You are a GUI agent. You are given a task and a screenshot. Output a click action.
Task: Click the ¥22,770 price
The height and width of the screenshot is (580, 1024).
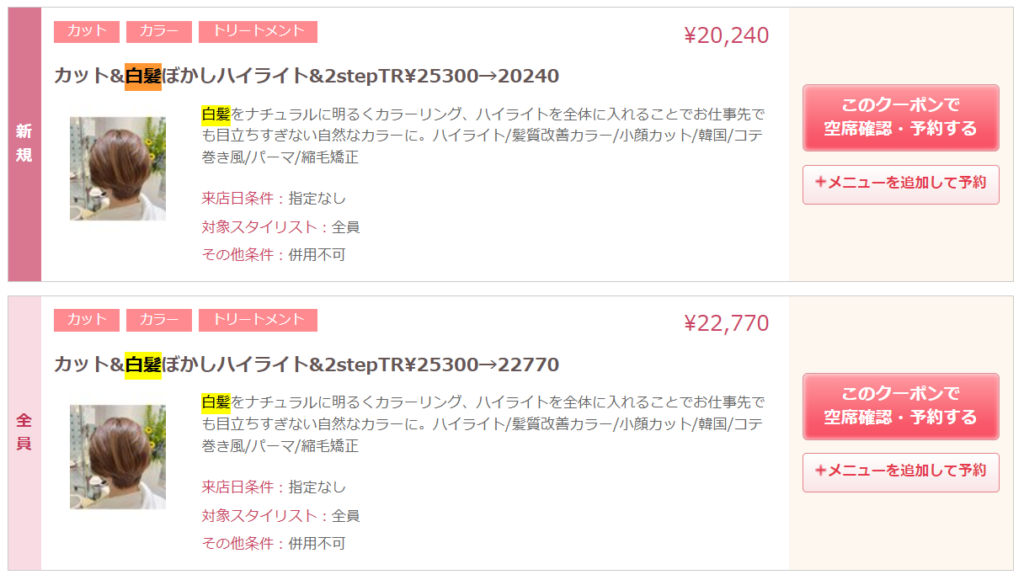(x=726, y=323)
